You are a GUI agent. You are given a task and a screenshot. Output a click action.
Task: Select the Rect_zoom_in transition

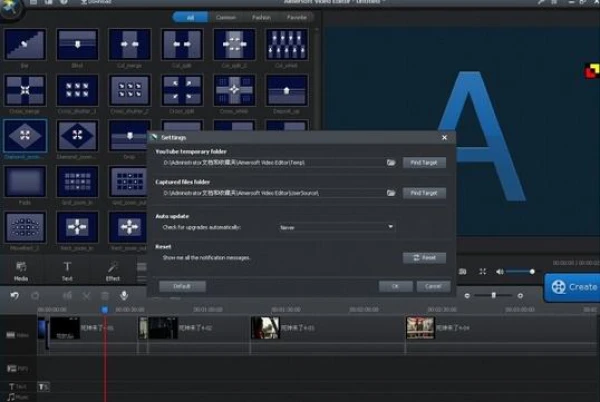(x=77, y=227)
